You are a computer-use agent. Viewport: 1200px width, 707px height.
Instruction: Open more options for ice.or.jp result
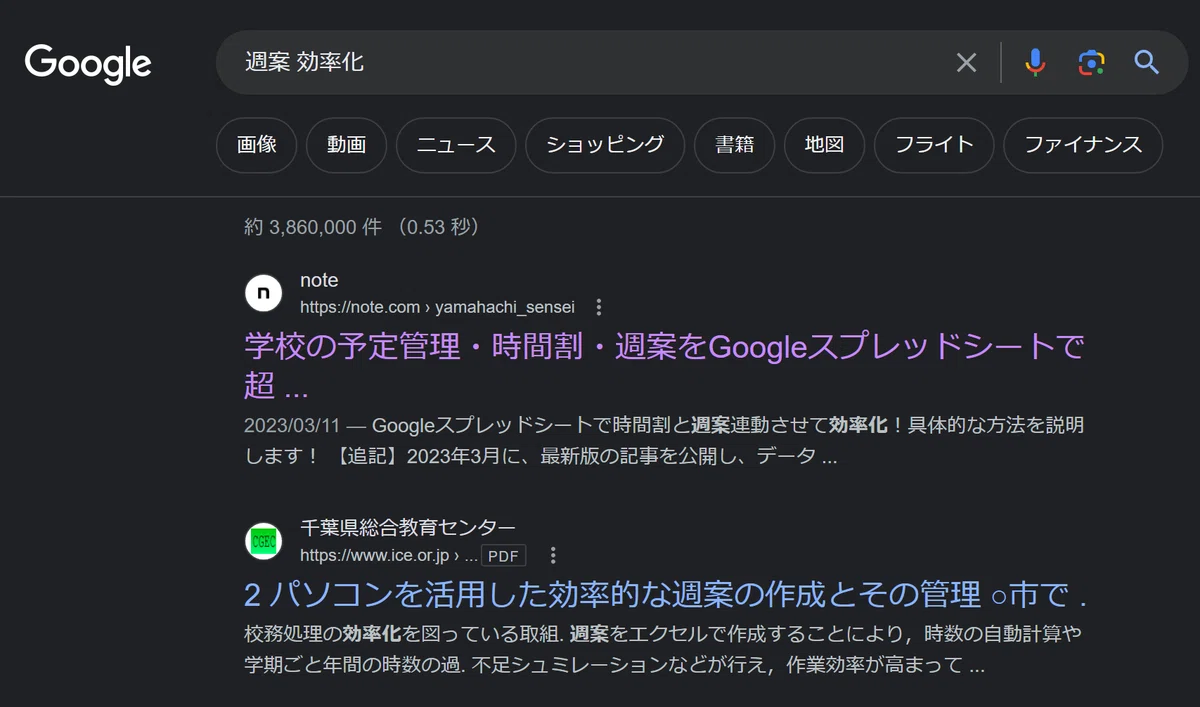[x=553, y=555]
